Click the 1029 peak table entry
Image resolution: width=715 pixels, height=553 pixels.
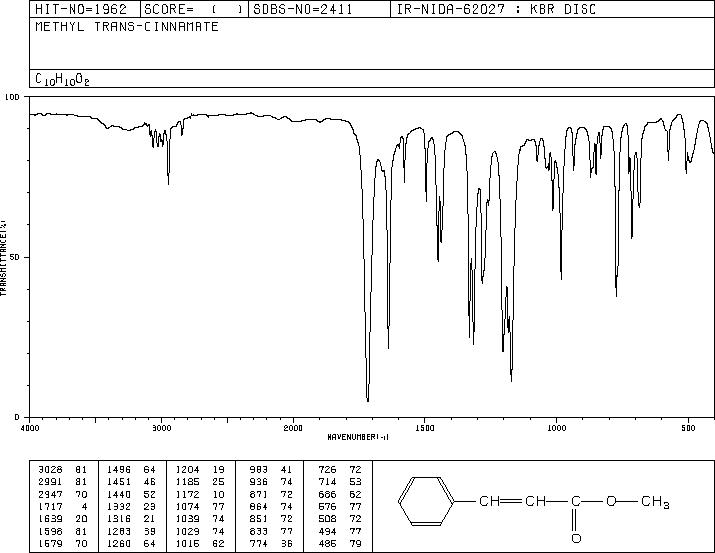point(200,531)
